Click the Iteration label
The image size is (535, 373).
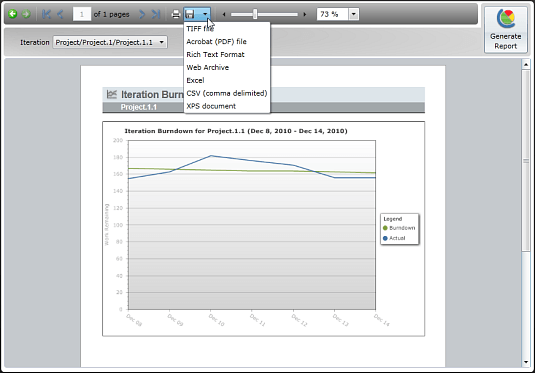click(x=34, y=42)
